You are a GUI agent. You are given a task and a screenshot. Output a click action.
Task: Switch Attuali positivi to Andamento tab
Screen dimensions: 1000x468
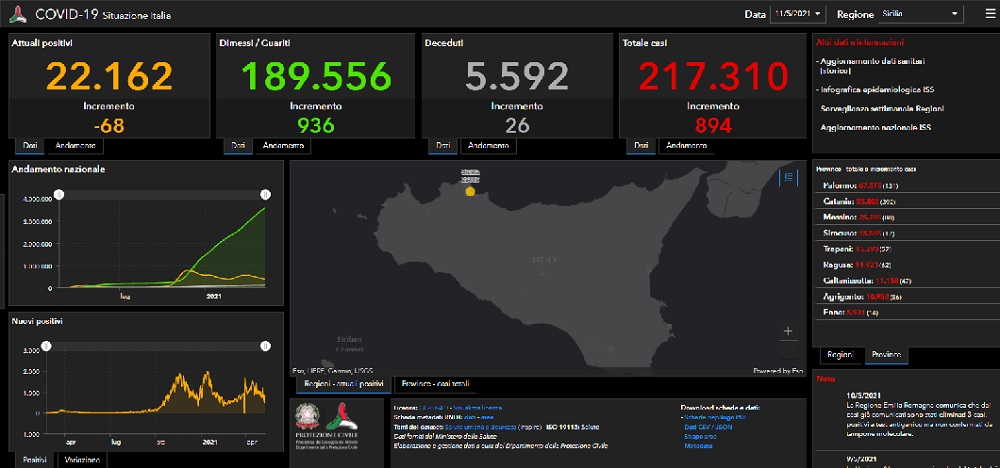[77, 146]
